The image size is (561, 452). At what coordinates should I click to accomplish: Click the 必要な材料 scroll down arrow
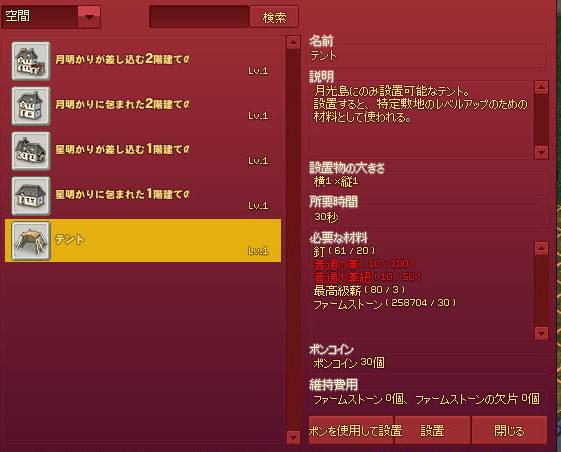(541, 333)
